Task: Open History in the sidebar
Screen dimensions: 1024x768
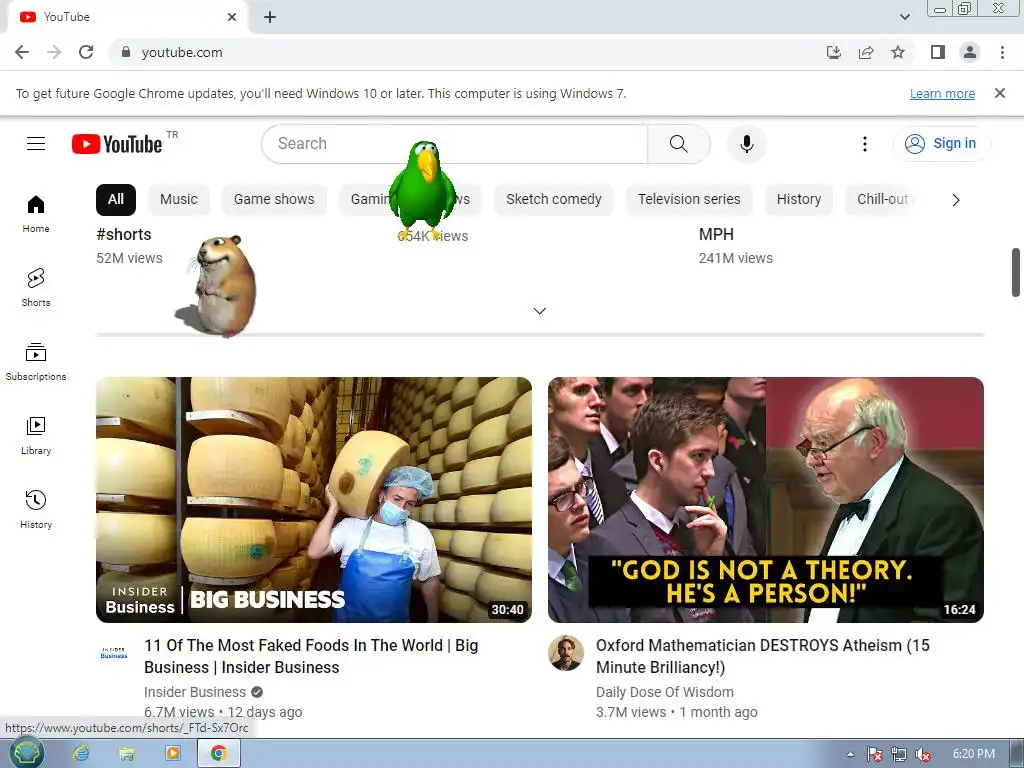Action: coord(36,509)
